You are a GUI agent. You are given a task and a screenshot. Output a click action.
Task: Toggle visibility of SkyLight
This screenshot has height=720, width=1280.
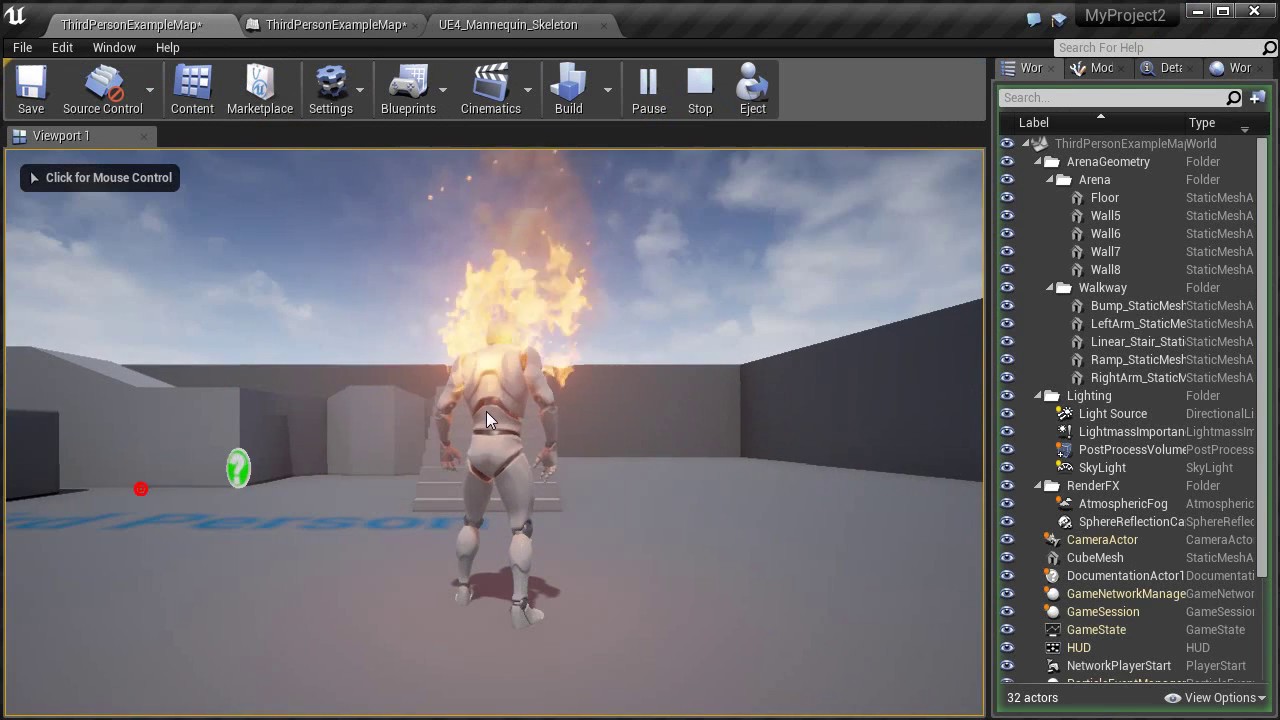click(x=1007, y=468)
